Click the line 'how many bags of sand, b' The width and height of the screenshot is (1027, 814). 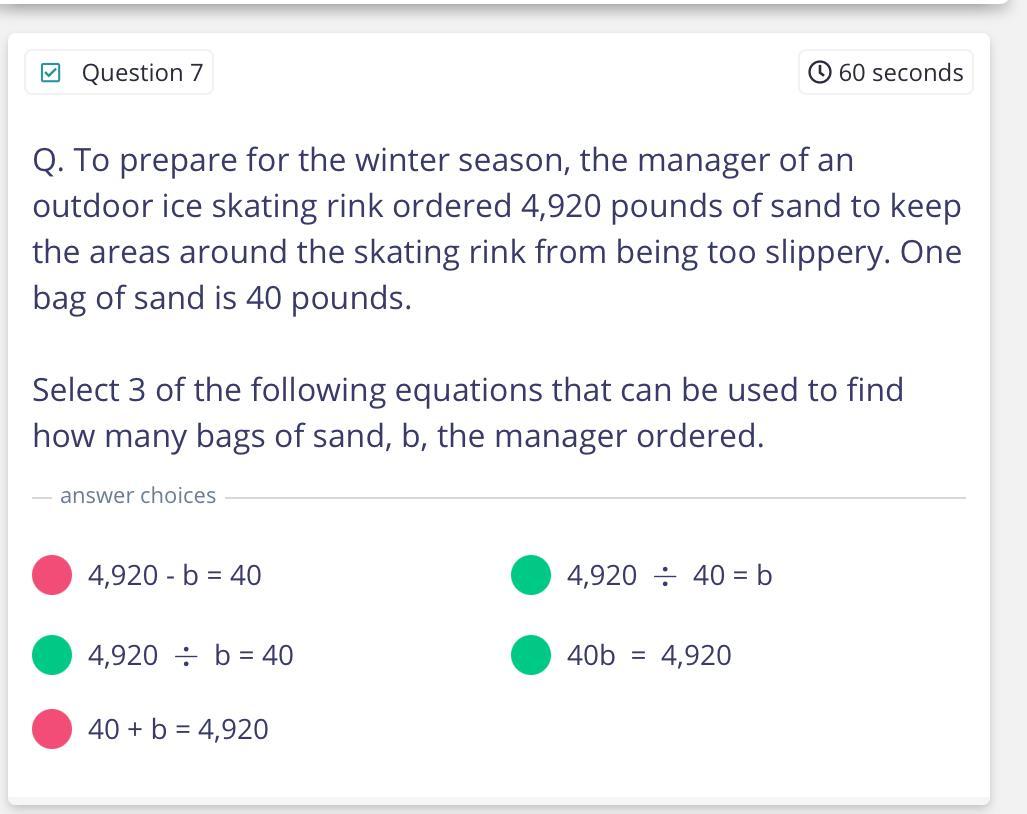tap(398, 436)
